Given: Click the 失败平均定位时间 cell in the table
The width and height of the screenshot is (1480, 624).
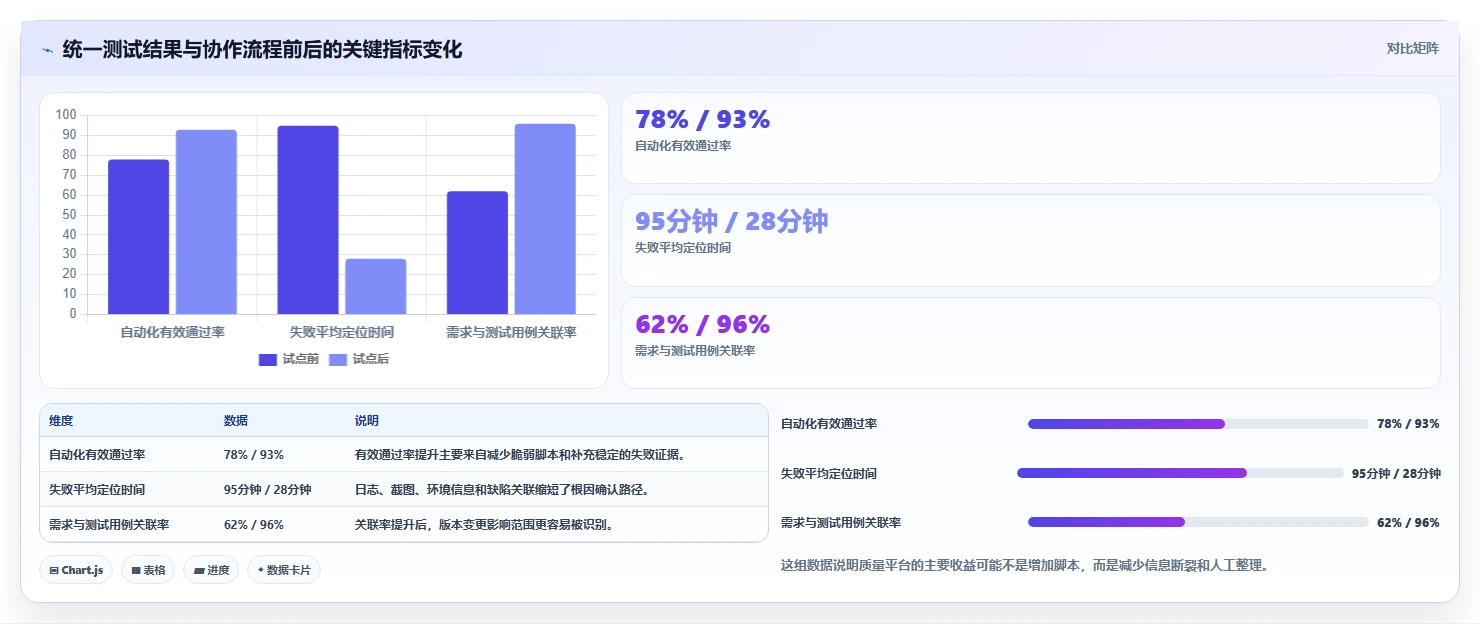Looking at the screenshot, I should pos(97,489).
